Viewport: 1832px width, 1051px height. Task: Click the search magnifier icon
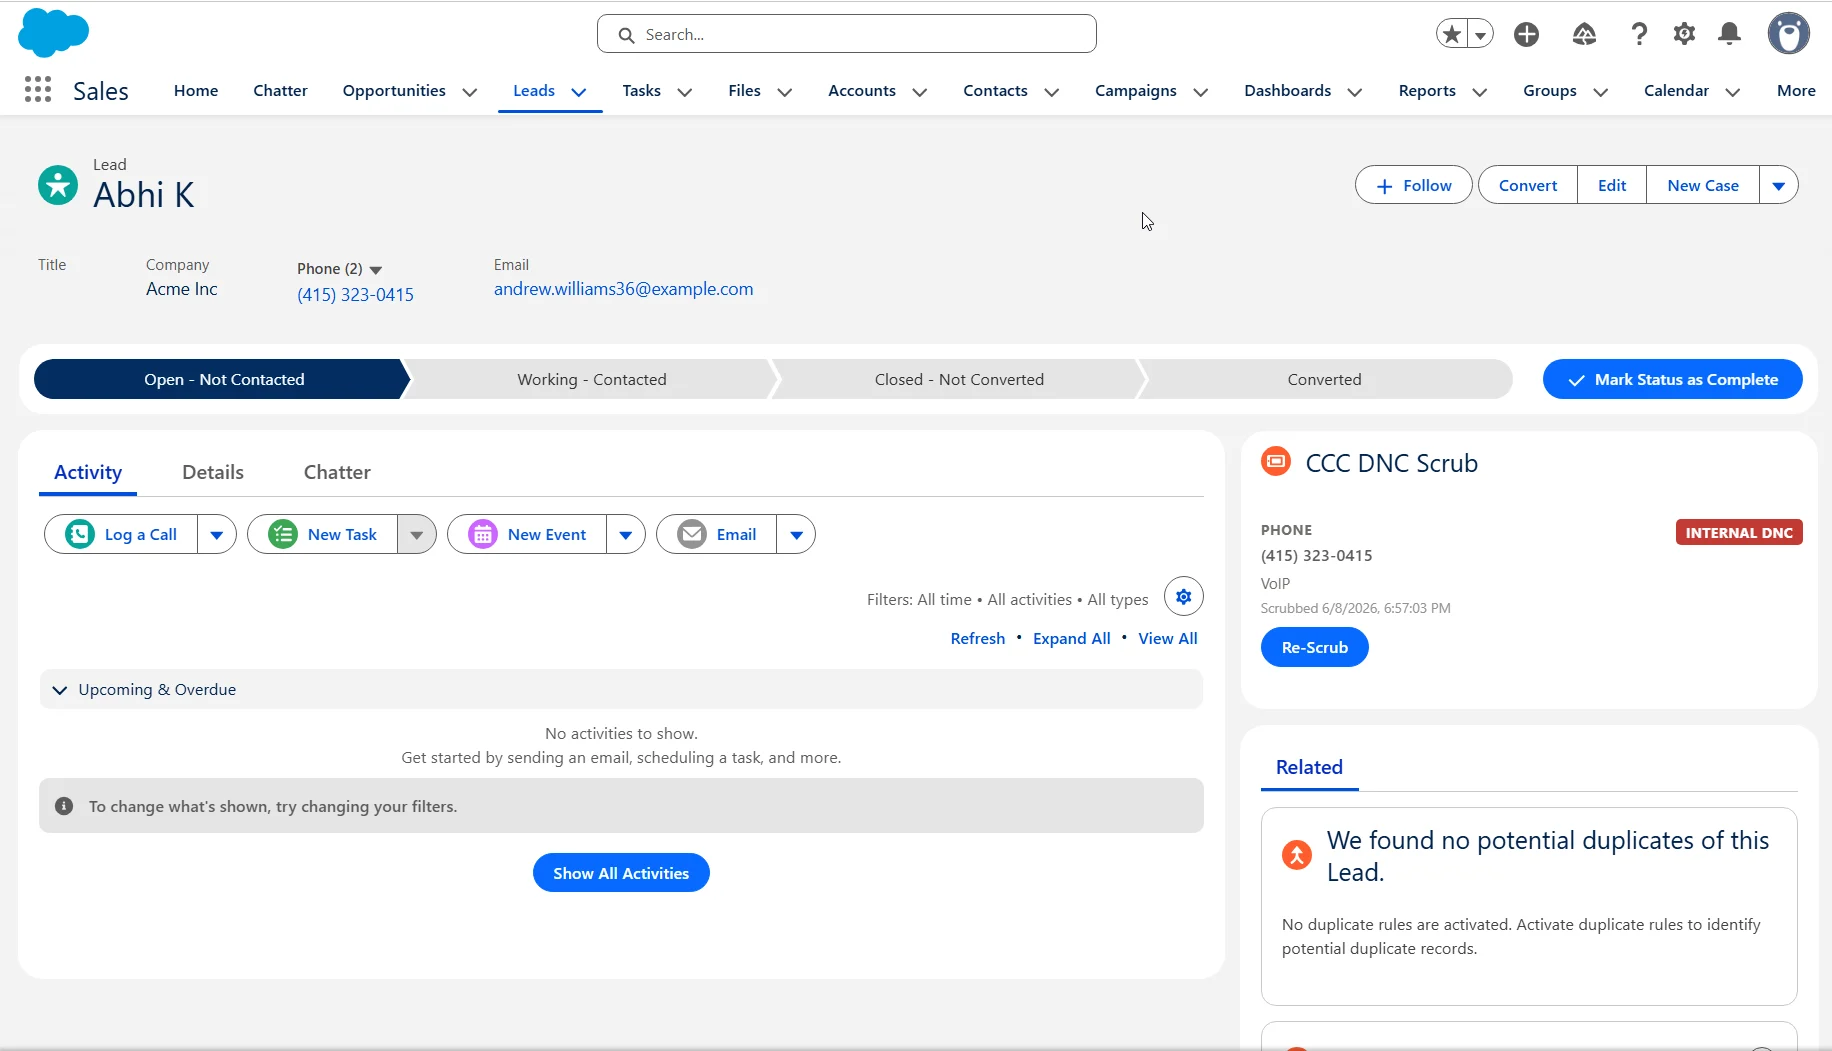pos(626,35)
